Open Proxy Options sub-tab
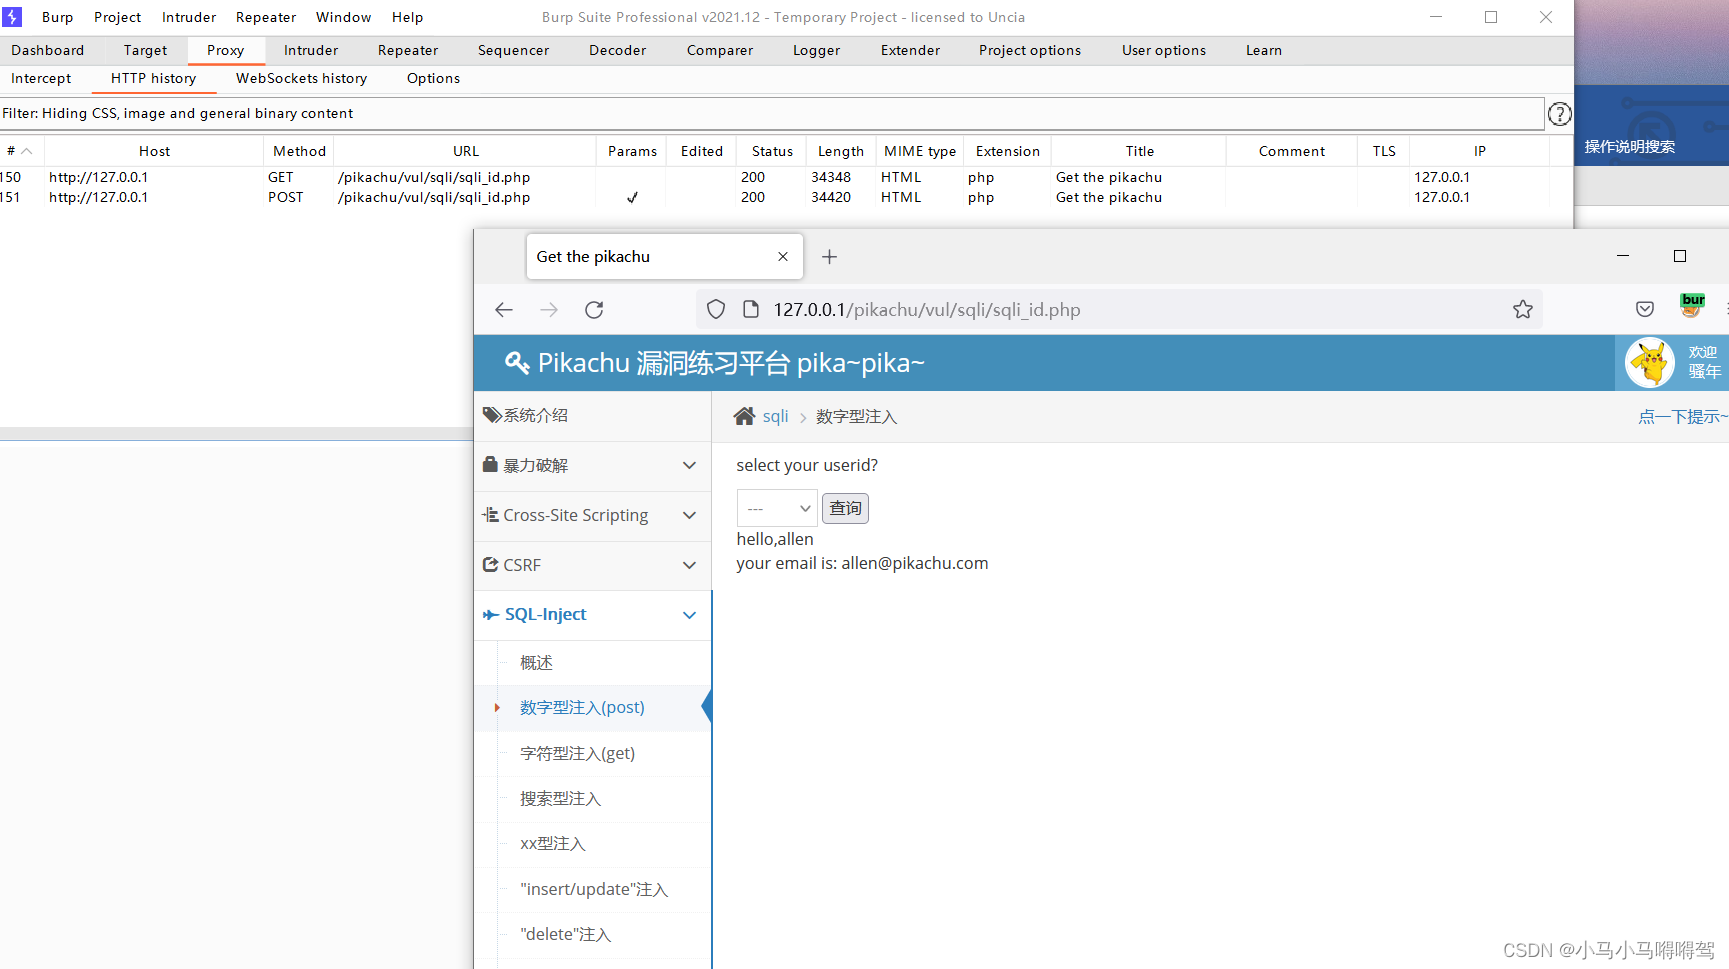The image size is (1729, 969). [x=433, y=78]
